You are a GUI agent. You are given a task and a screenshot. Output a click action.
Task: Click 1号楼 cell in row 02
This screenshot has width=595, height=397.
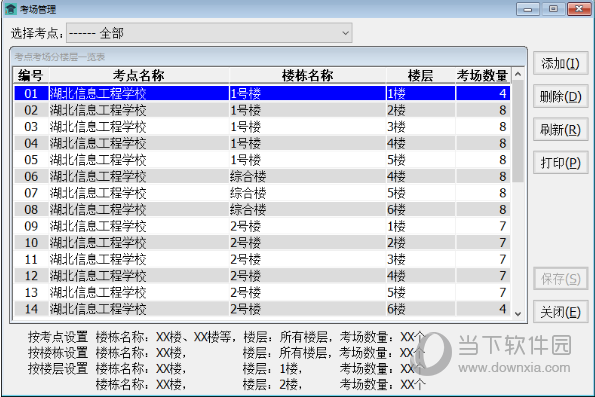tap(307, 110)
